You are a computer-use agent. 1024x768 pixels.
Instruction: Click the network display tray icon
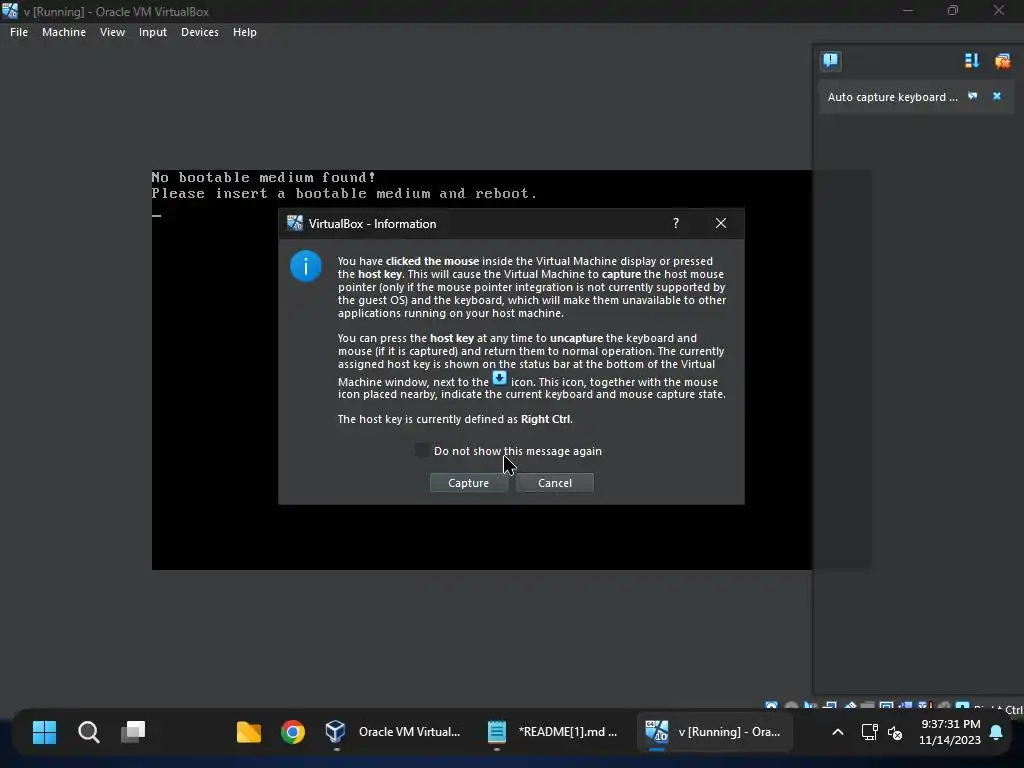coord(869,732)
